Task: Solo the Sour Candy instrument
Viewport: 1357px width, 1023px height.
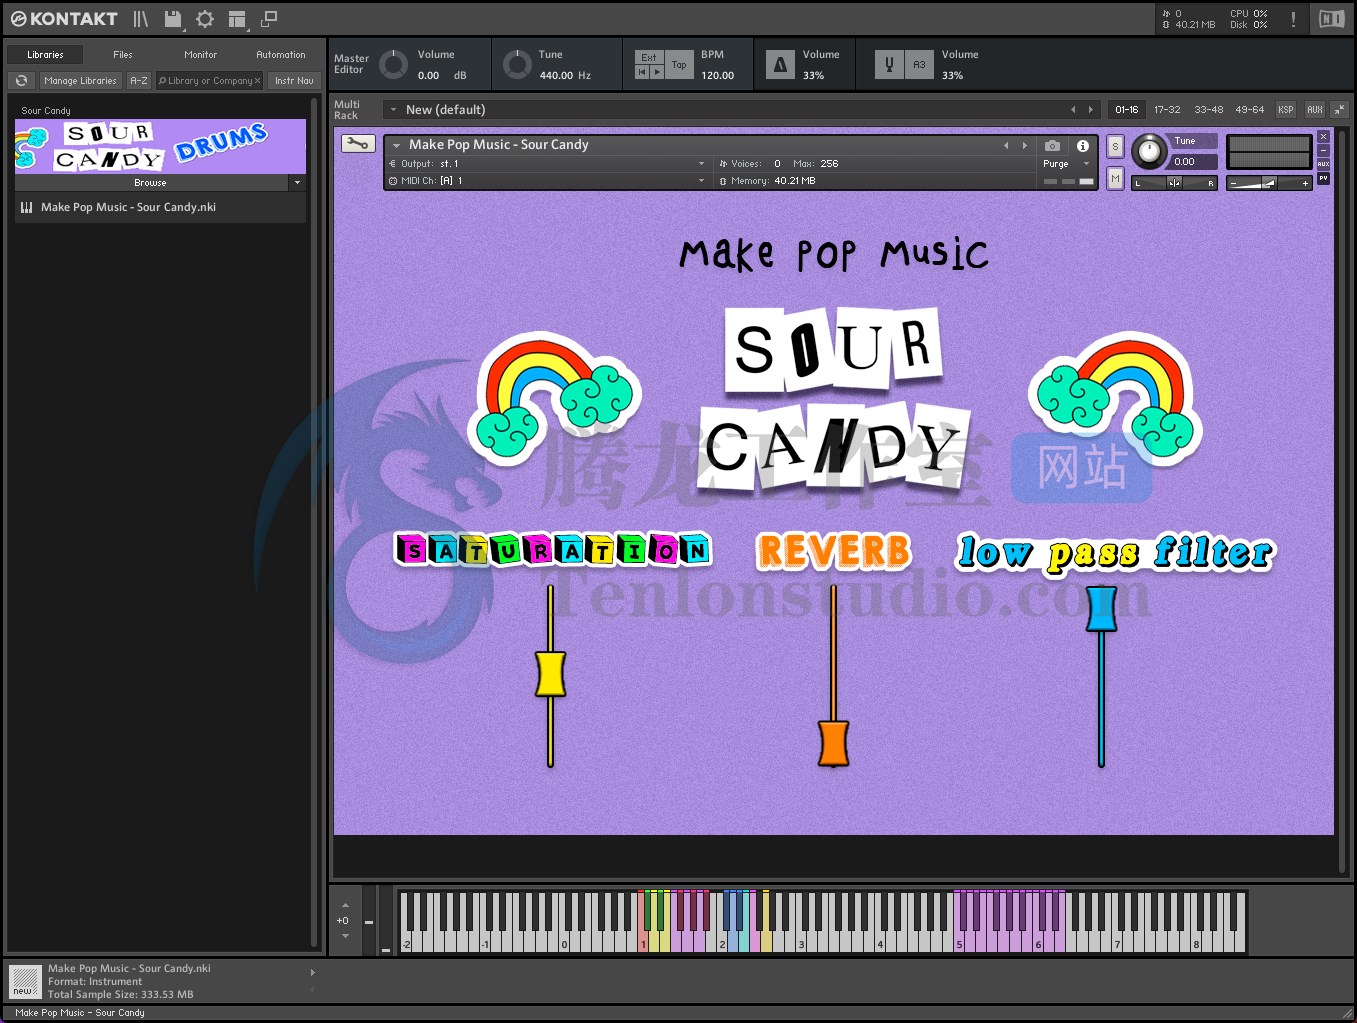Action: 1115,147
